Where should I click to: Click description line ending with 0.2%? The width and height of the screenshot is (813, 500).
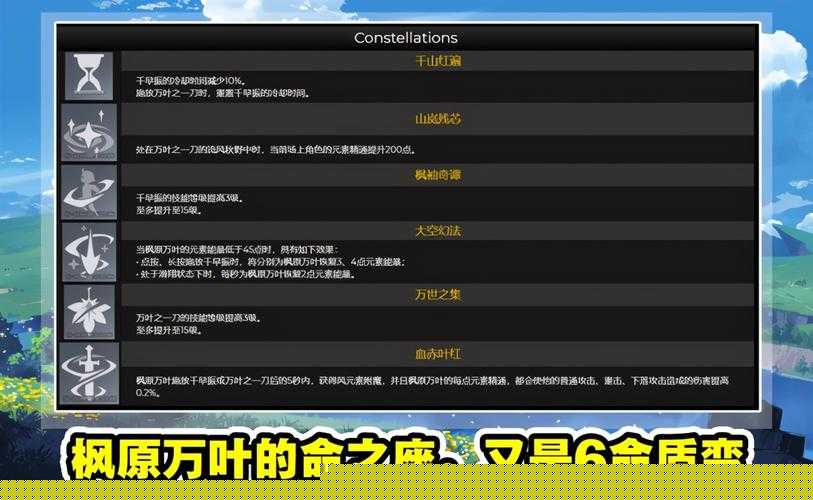432,386
